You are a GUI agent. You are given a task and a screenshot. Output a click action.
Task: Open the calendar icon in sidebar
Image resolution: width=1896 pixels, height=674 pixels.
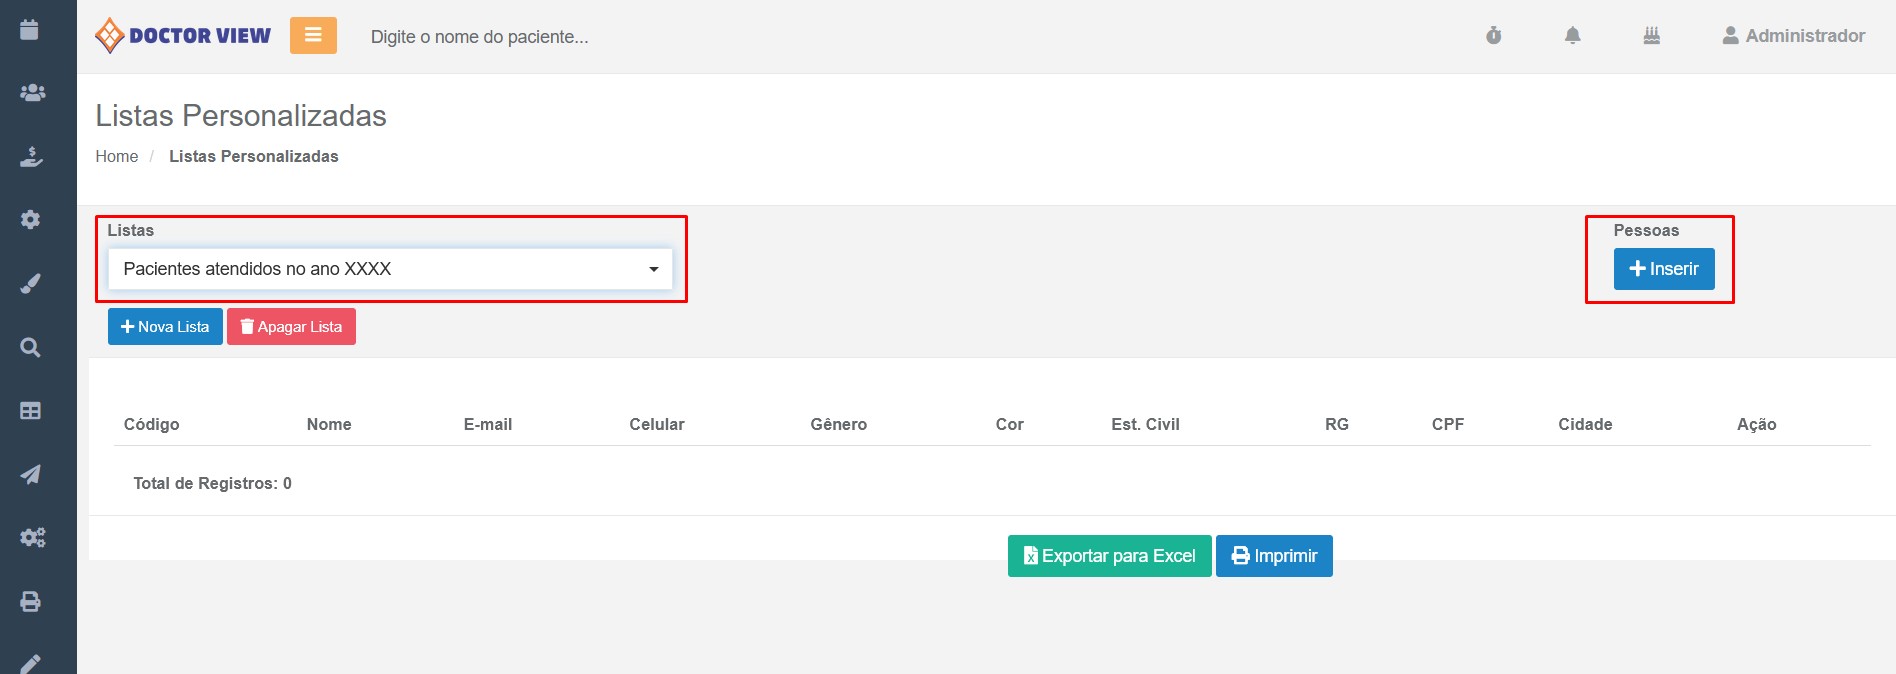[30, 30]
